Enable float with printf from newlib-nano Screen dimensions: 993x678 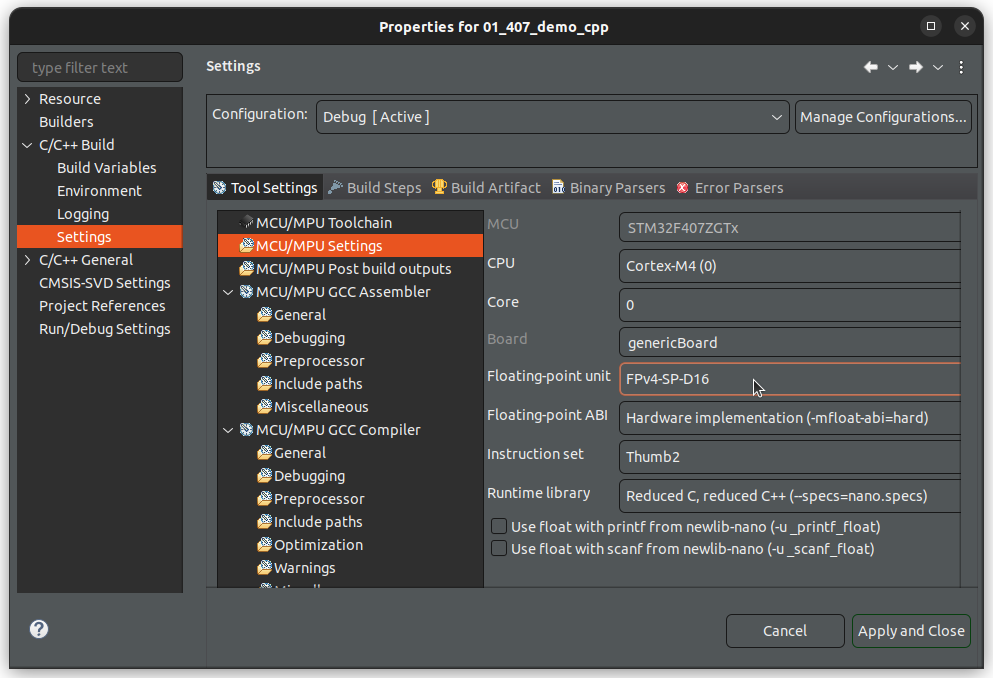pyautogui.click(x=499, y=526)
